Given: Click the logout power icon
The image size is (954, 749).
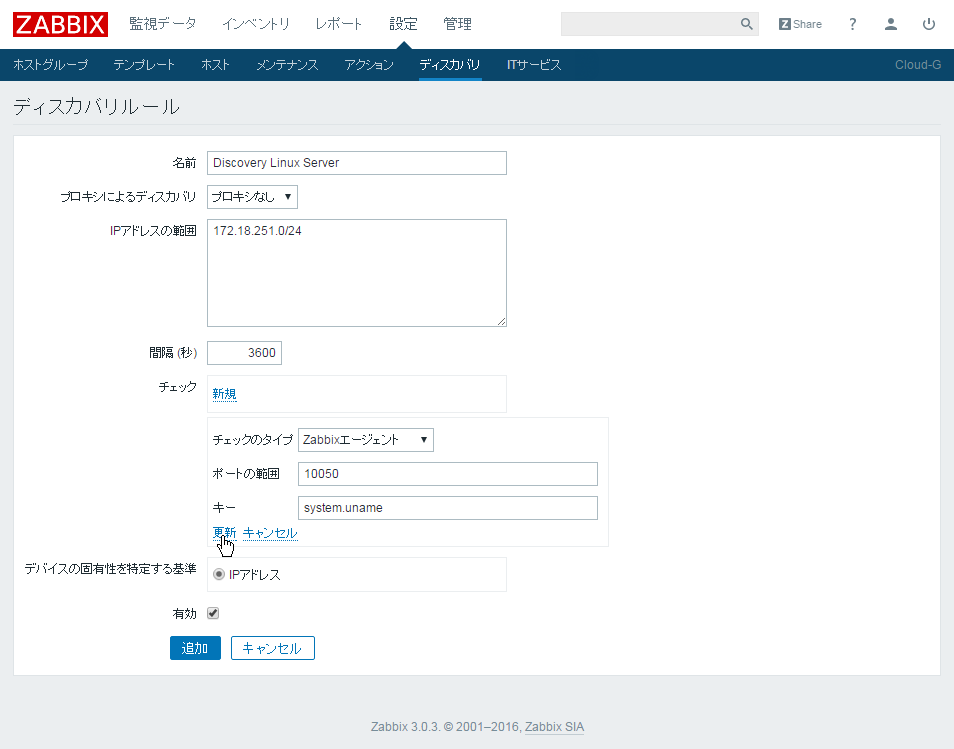Looking at the screenshot, I should tap(928, 24).
